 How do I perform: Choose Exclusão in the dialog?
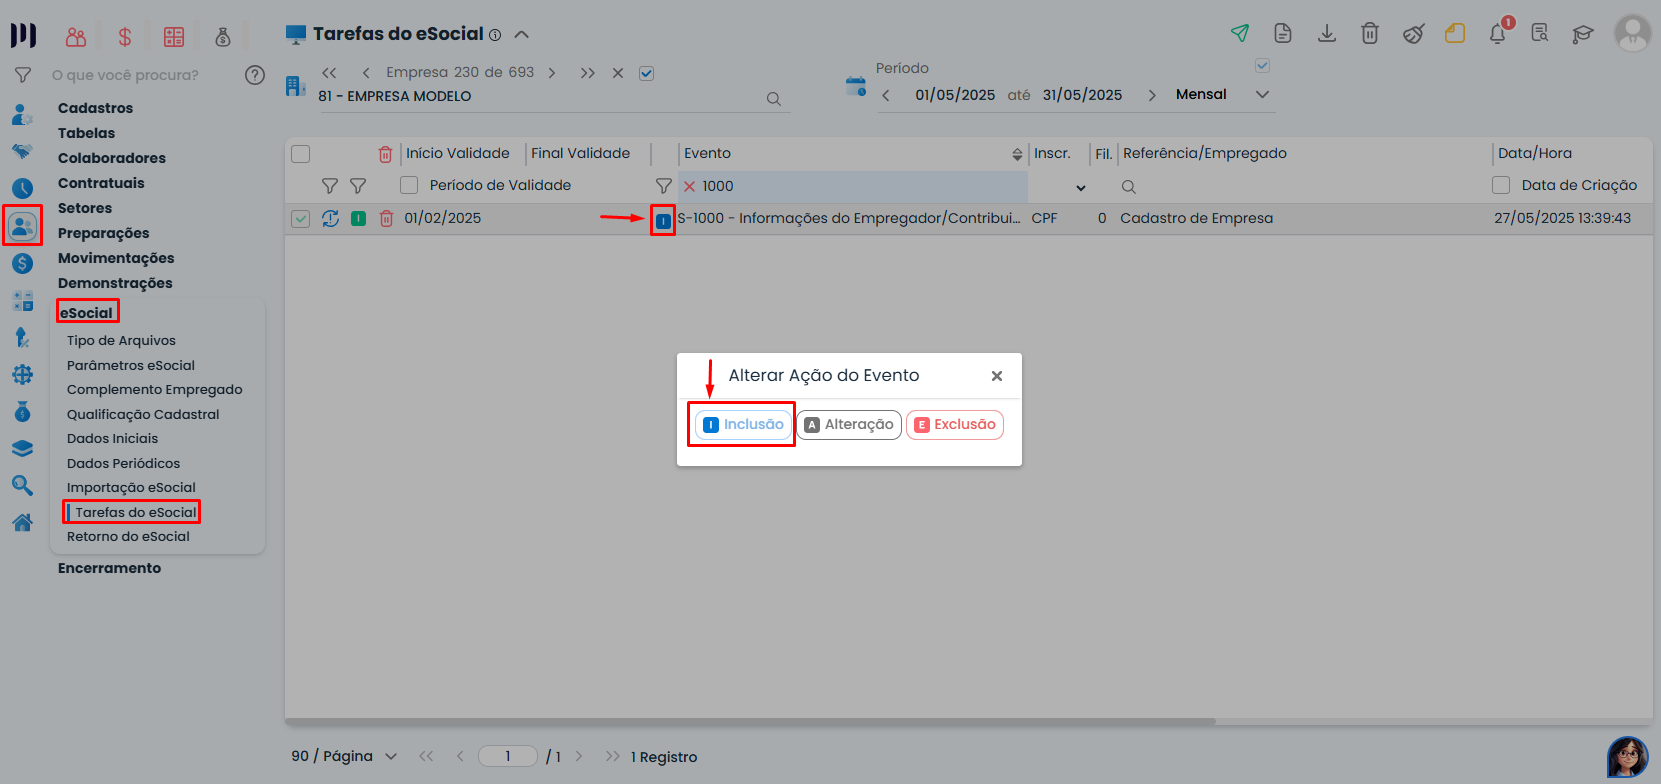[955, 425]
